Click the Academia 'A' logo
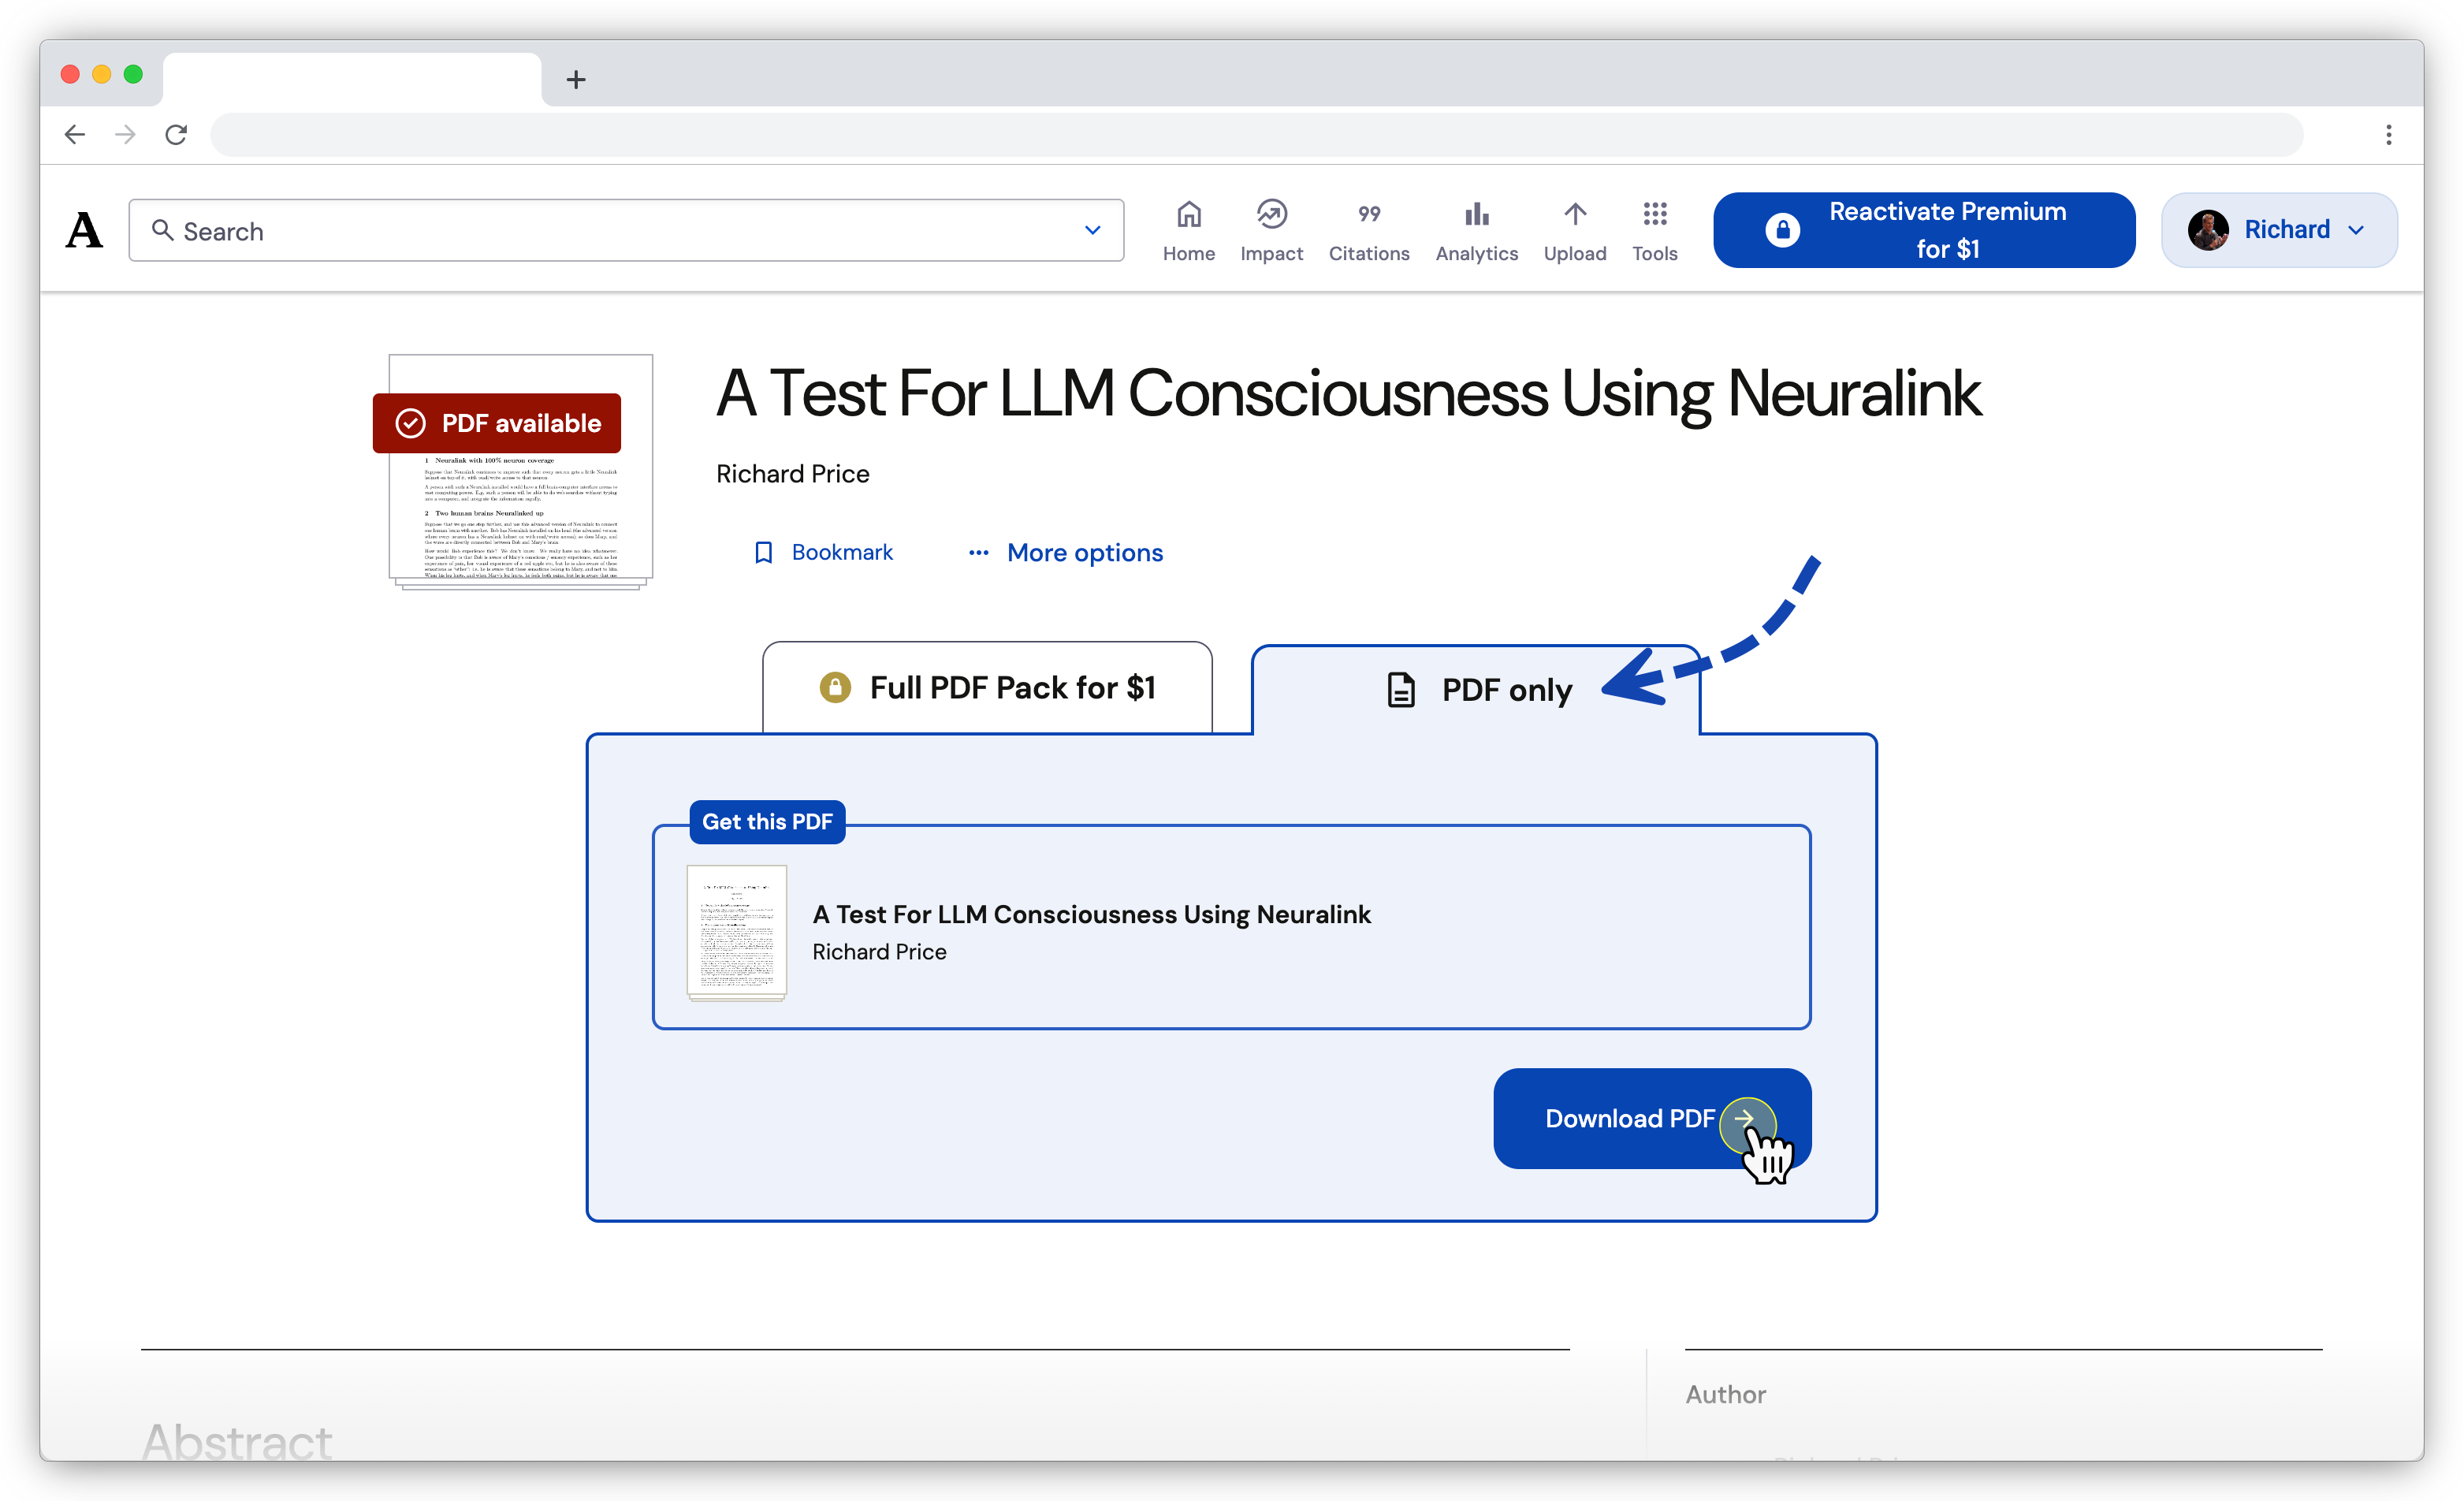2464x1501 pixels. pos(84,230)
